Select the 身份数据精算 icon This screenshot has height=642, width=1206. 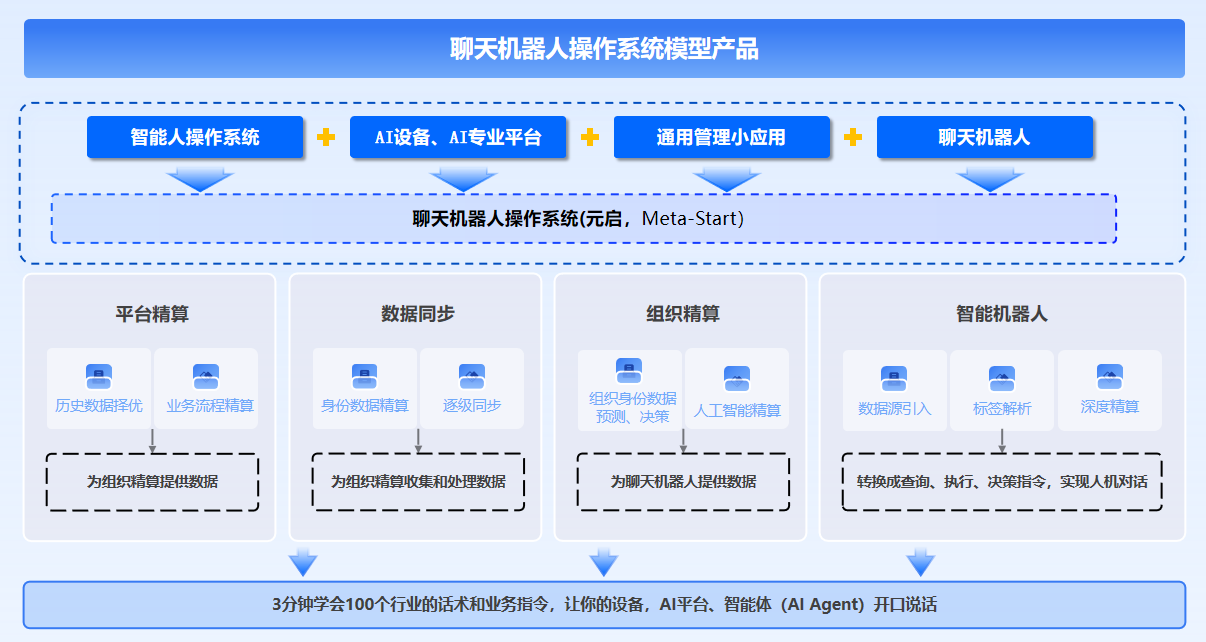[364, 377]
